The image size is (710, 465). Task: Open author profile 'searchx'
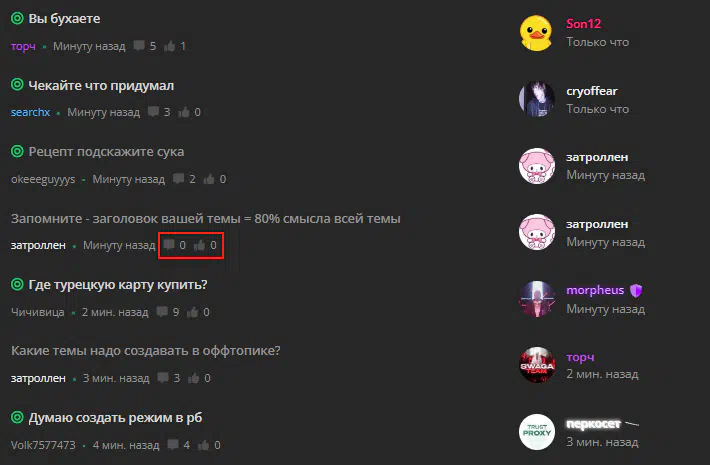[30, 112]
